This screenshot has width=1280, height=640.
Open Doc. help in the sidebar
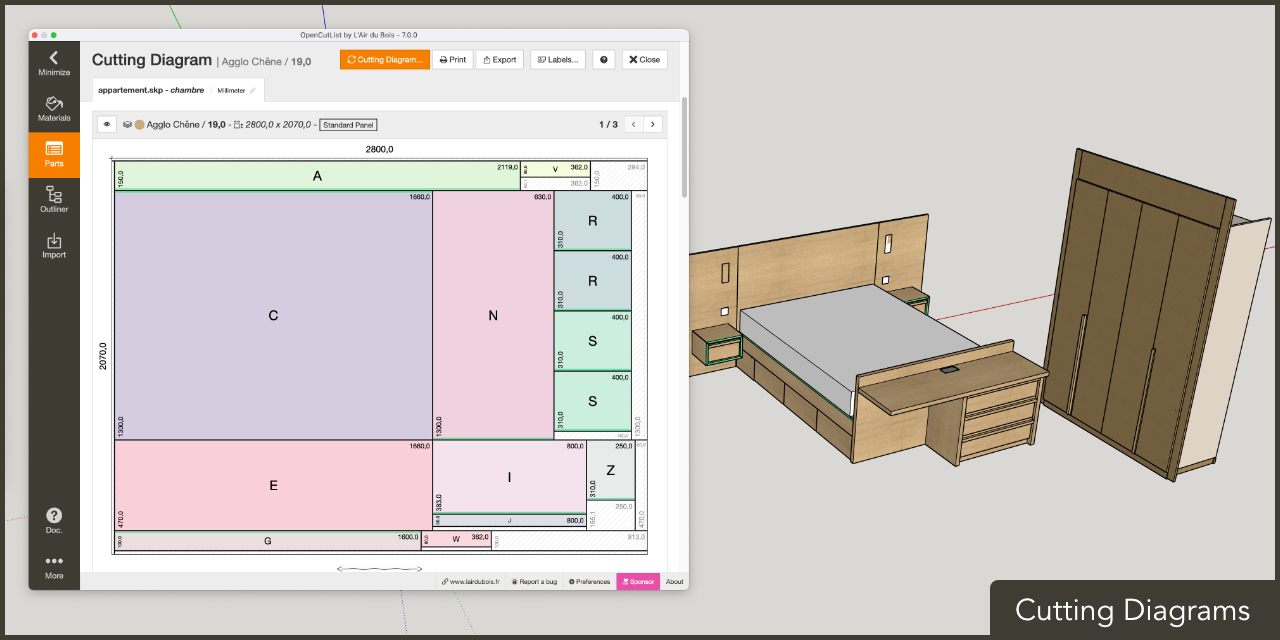click(x=54, y=521)
